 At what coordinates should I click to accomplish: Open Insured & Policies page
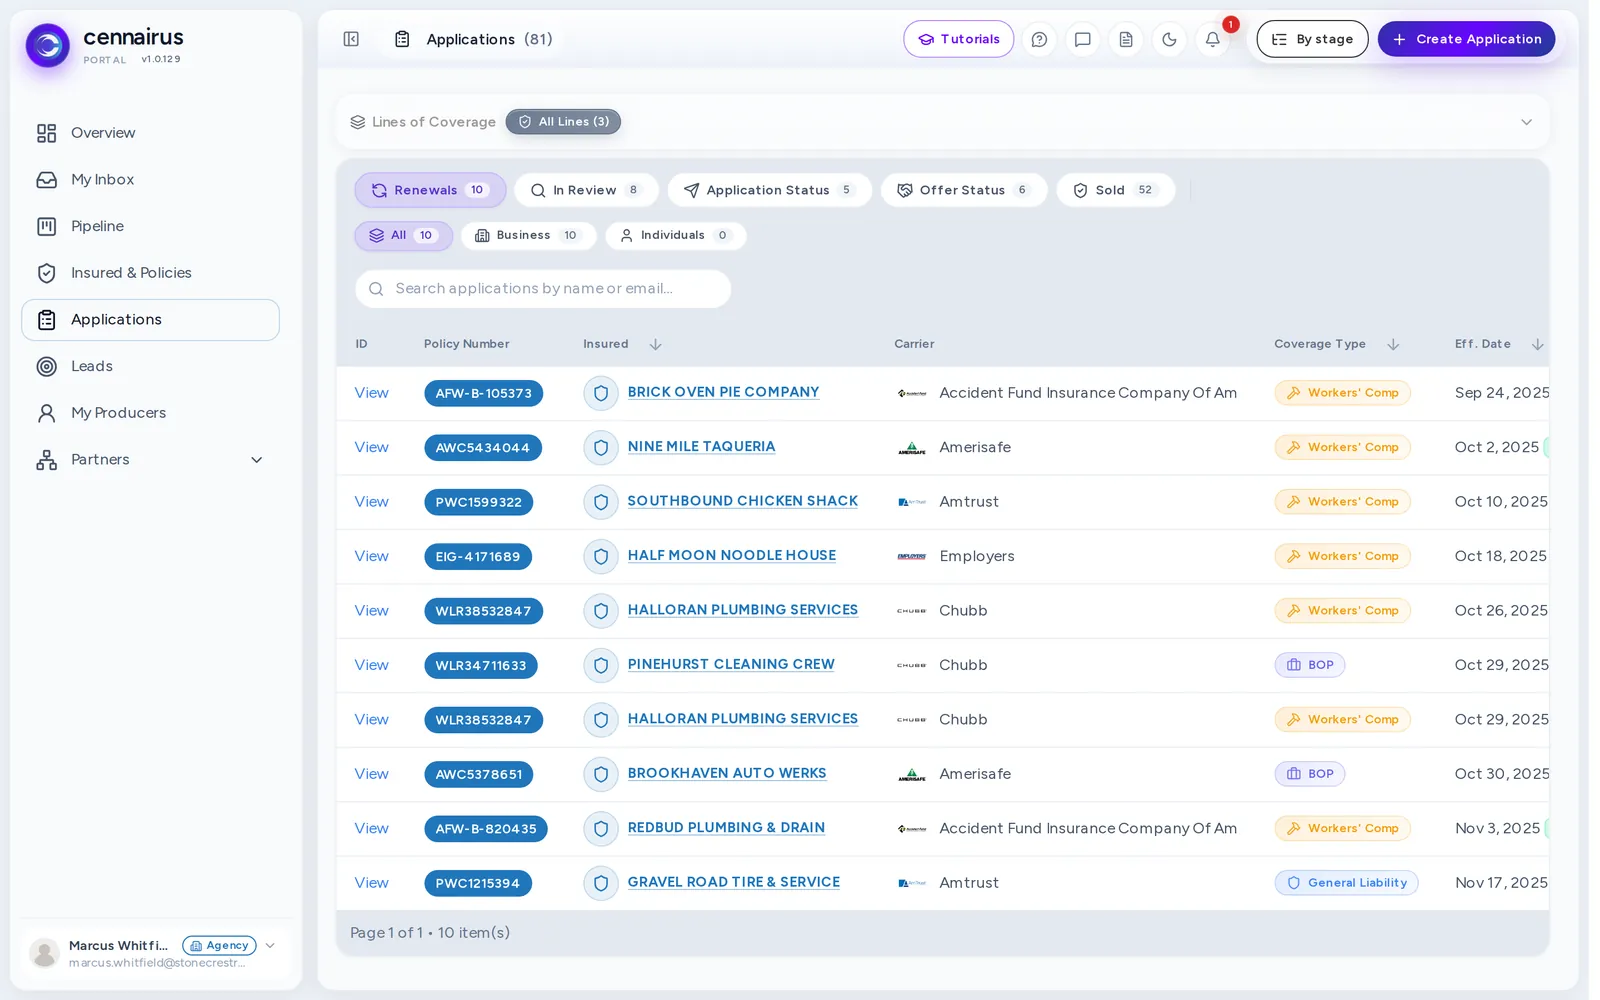point(150,273)
